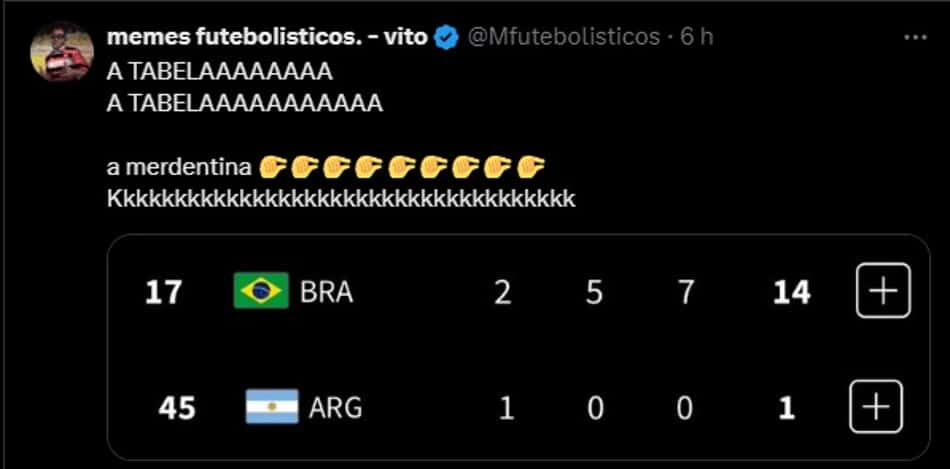This screenshot has height=469, width=950.
Task: Open the 6 h timestamp link
Action: pos(697,38)
